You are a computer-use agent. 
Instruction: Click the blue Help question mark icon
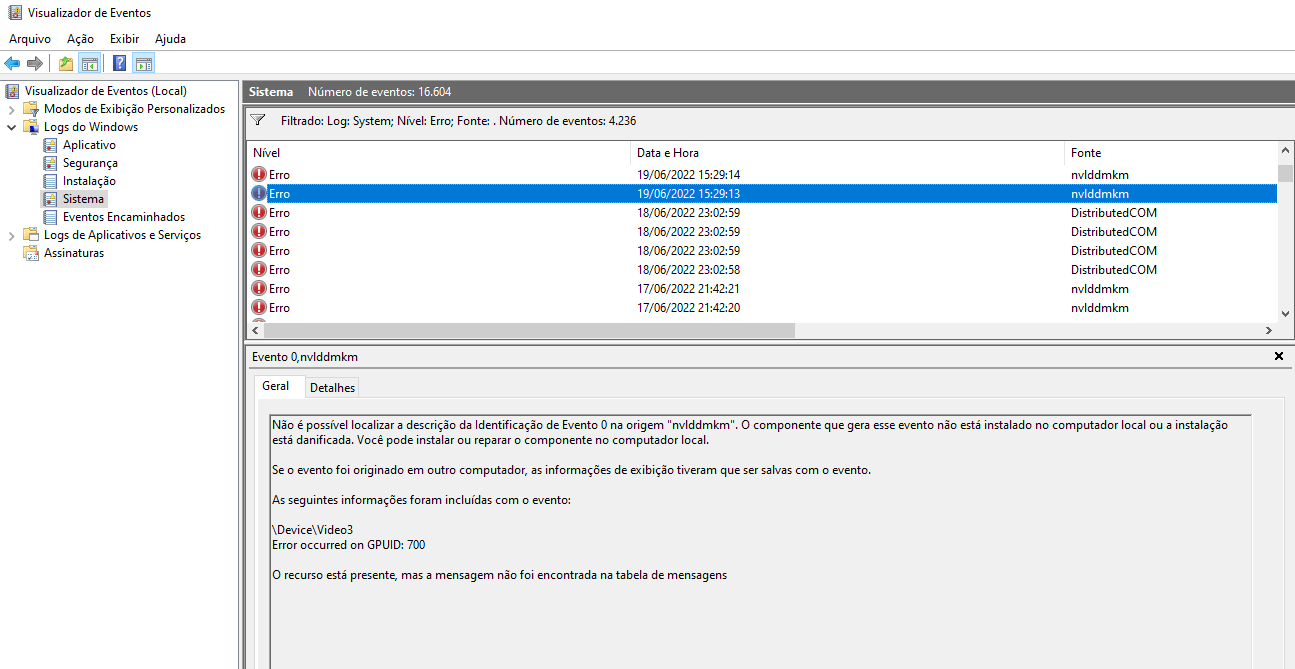tap(119, 64)
